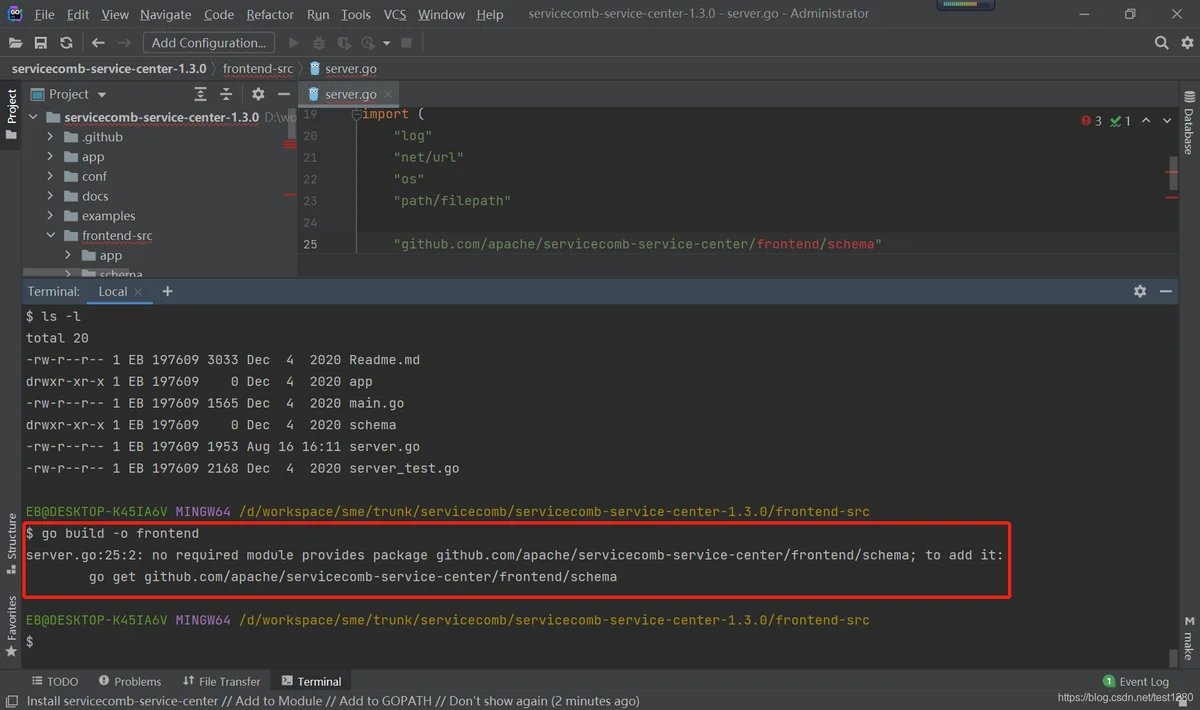Navigate back with the left arrow icon
Screen dimensions: 1200x710
tap(98, 43)
